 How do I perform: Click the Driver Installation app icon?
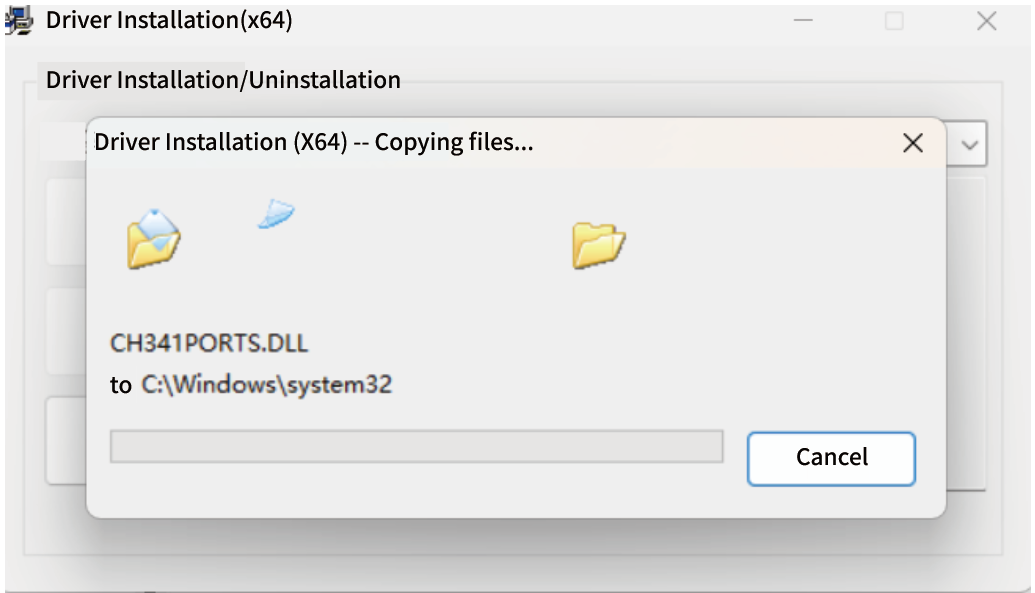point(18,21)
